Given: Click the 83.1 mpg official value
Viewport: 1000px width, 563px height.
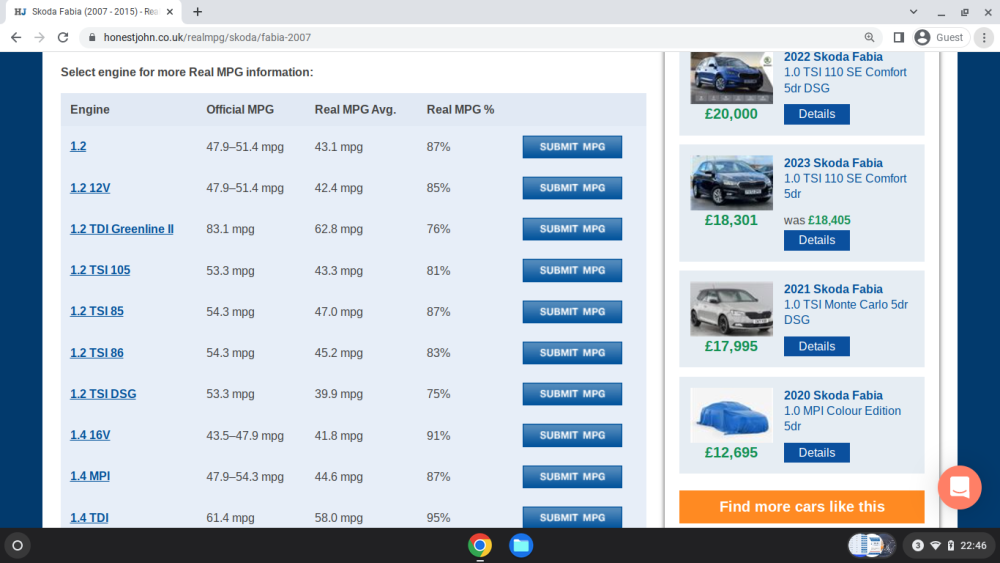Looking at the screenshot, I should (230, 229).
